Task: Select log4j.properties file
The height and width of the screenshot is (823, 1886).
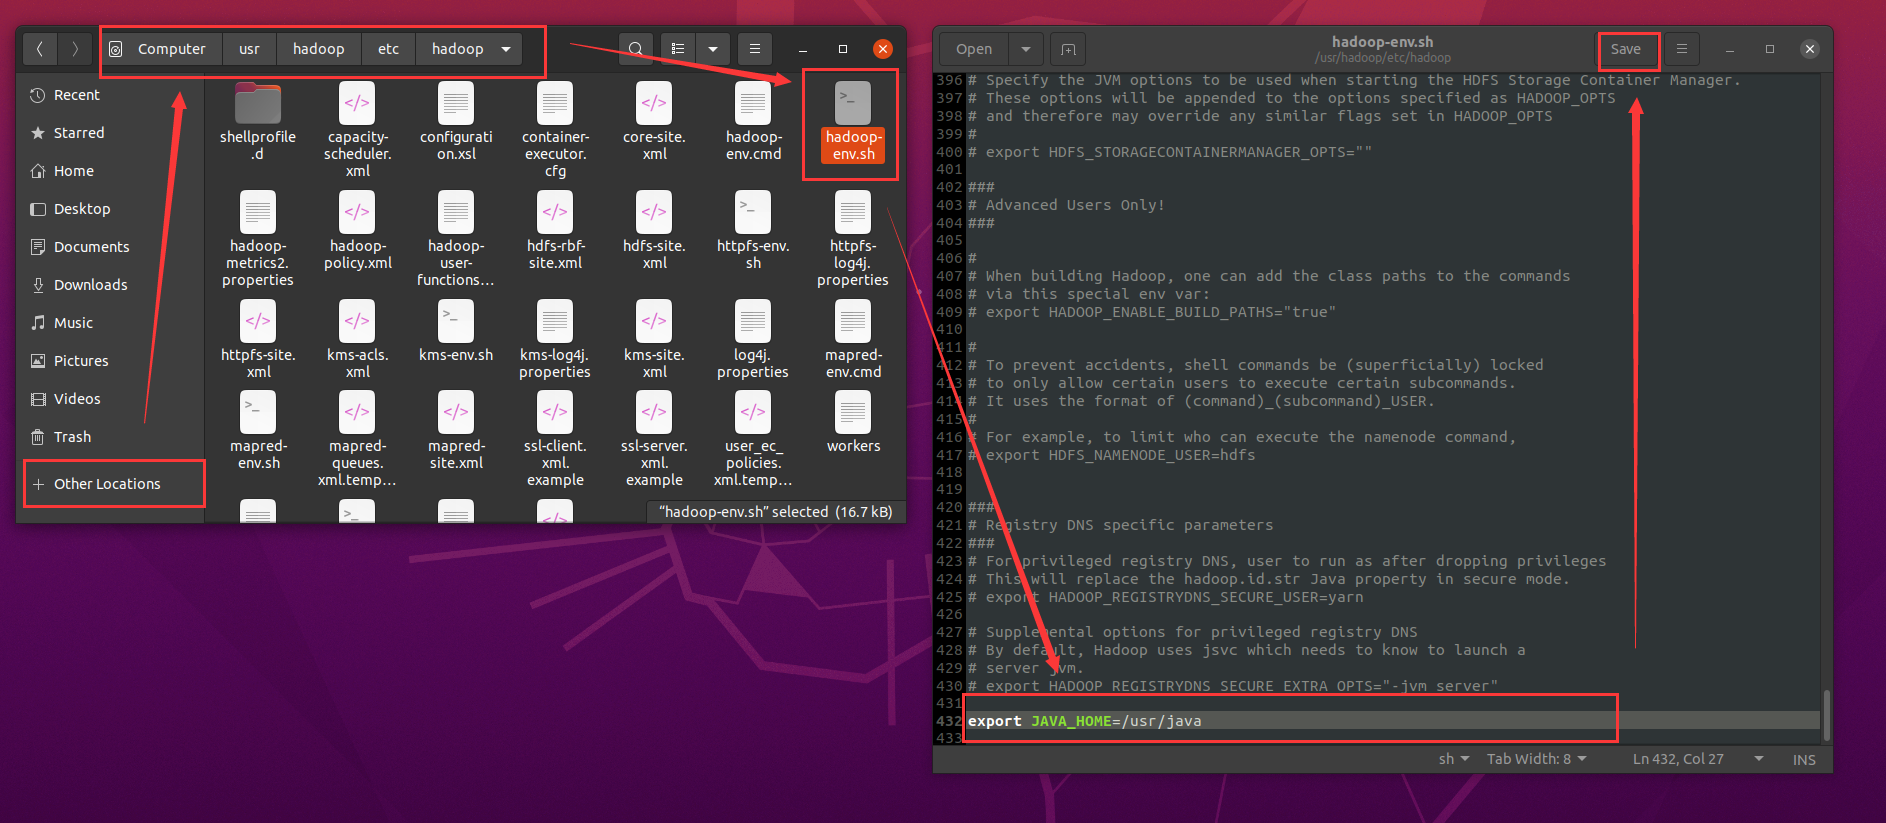Action: click(753, 340)
